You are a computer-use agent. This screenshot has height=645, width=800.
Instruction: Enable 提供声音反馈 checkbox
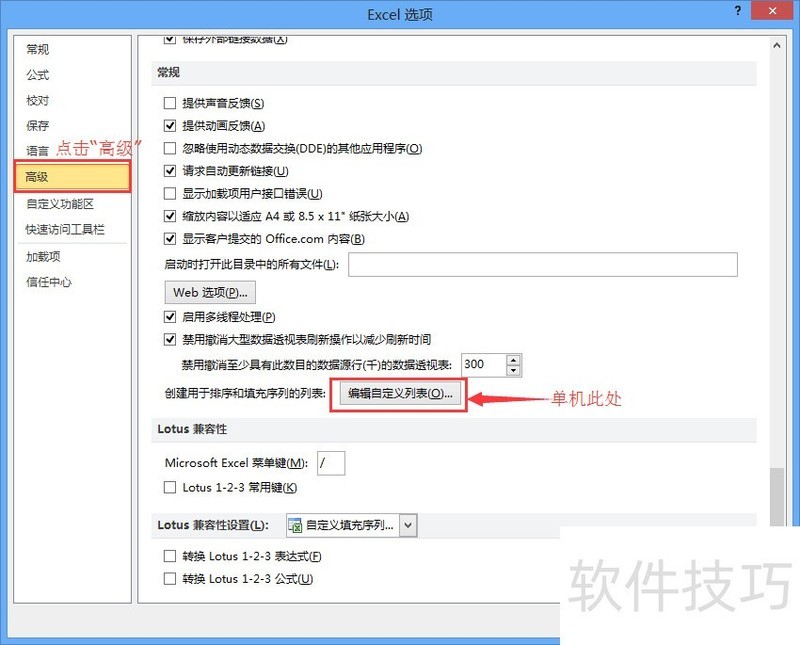170,103
